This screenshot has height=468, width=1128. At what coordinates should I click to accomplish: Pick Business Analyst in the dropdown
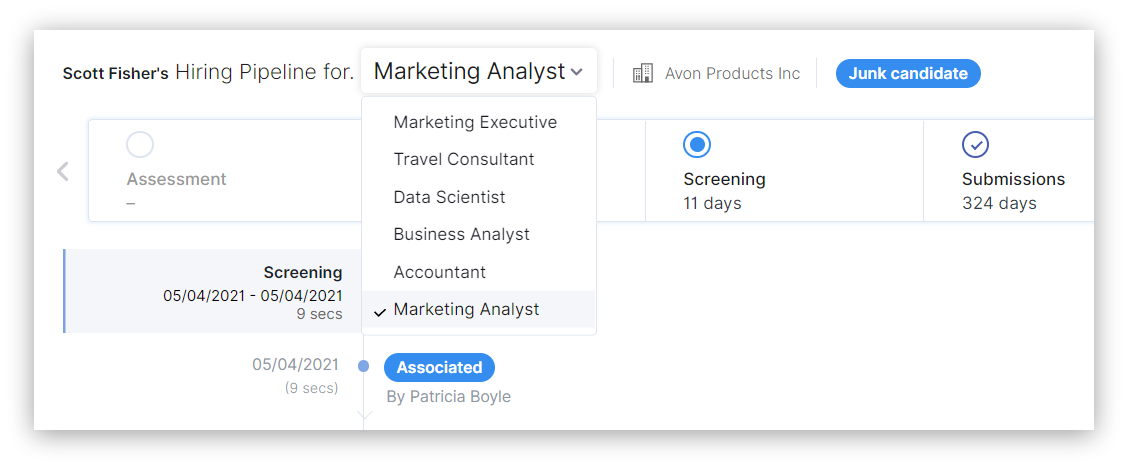pyautogui.click(x=461, y=234)
